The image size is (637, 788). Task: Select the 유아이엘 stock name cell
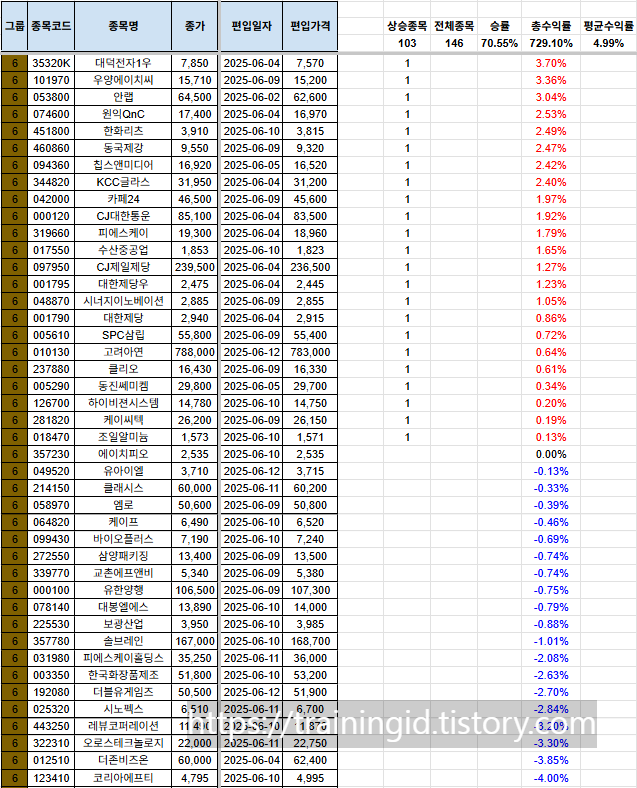[123, 471]
